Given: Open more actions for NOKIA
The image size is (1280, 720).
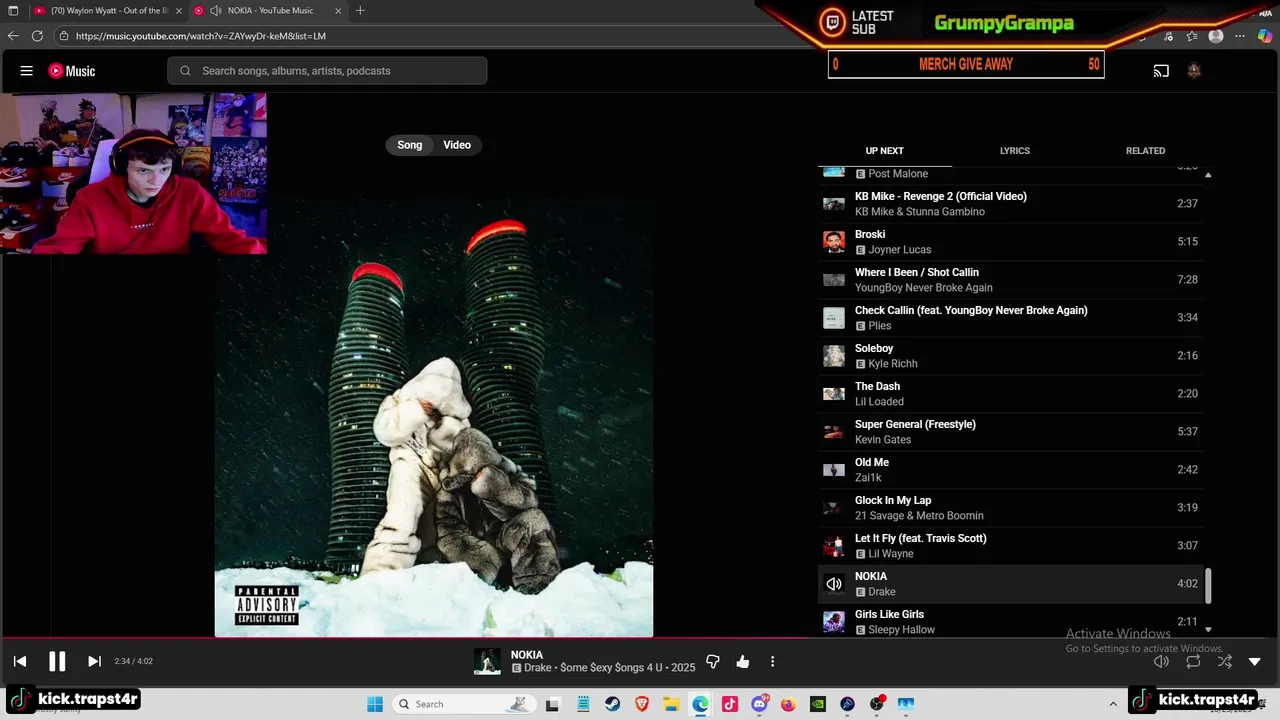Looking at the screenshot, I should point(772,661).
